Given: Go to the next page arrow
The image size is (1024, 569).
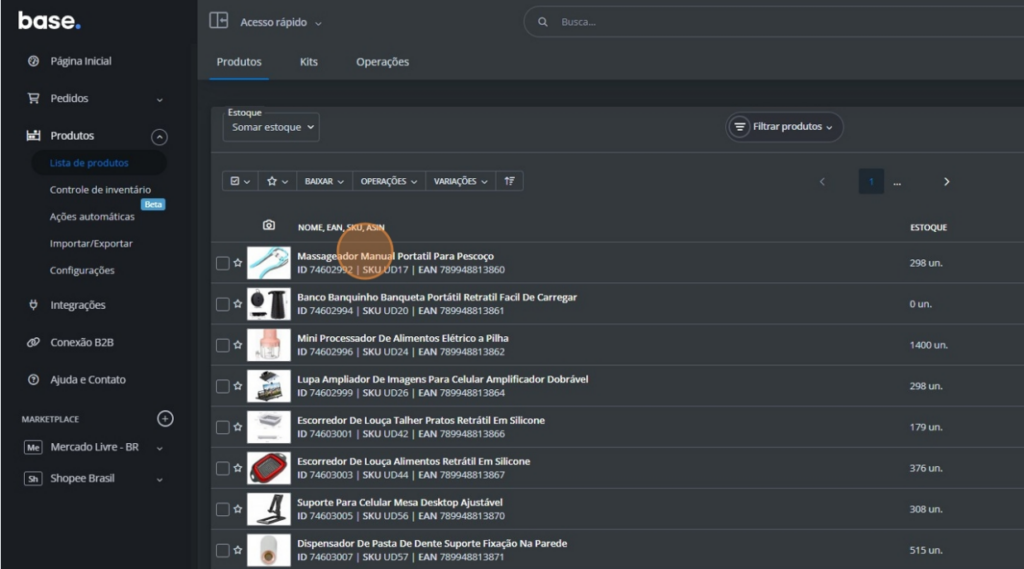Looking at the screenshot, I should tap(946, 182).
